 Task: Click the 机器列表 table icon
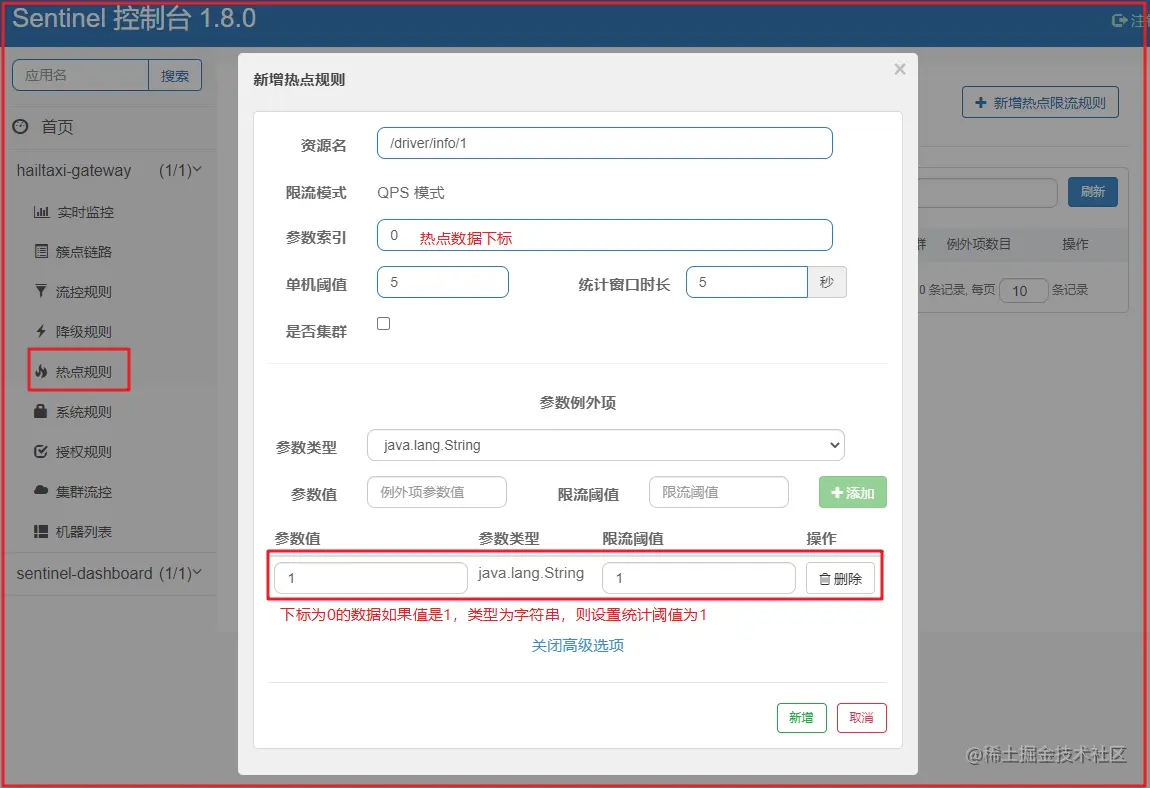41,531
